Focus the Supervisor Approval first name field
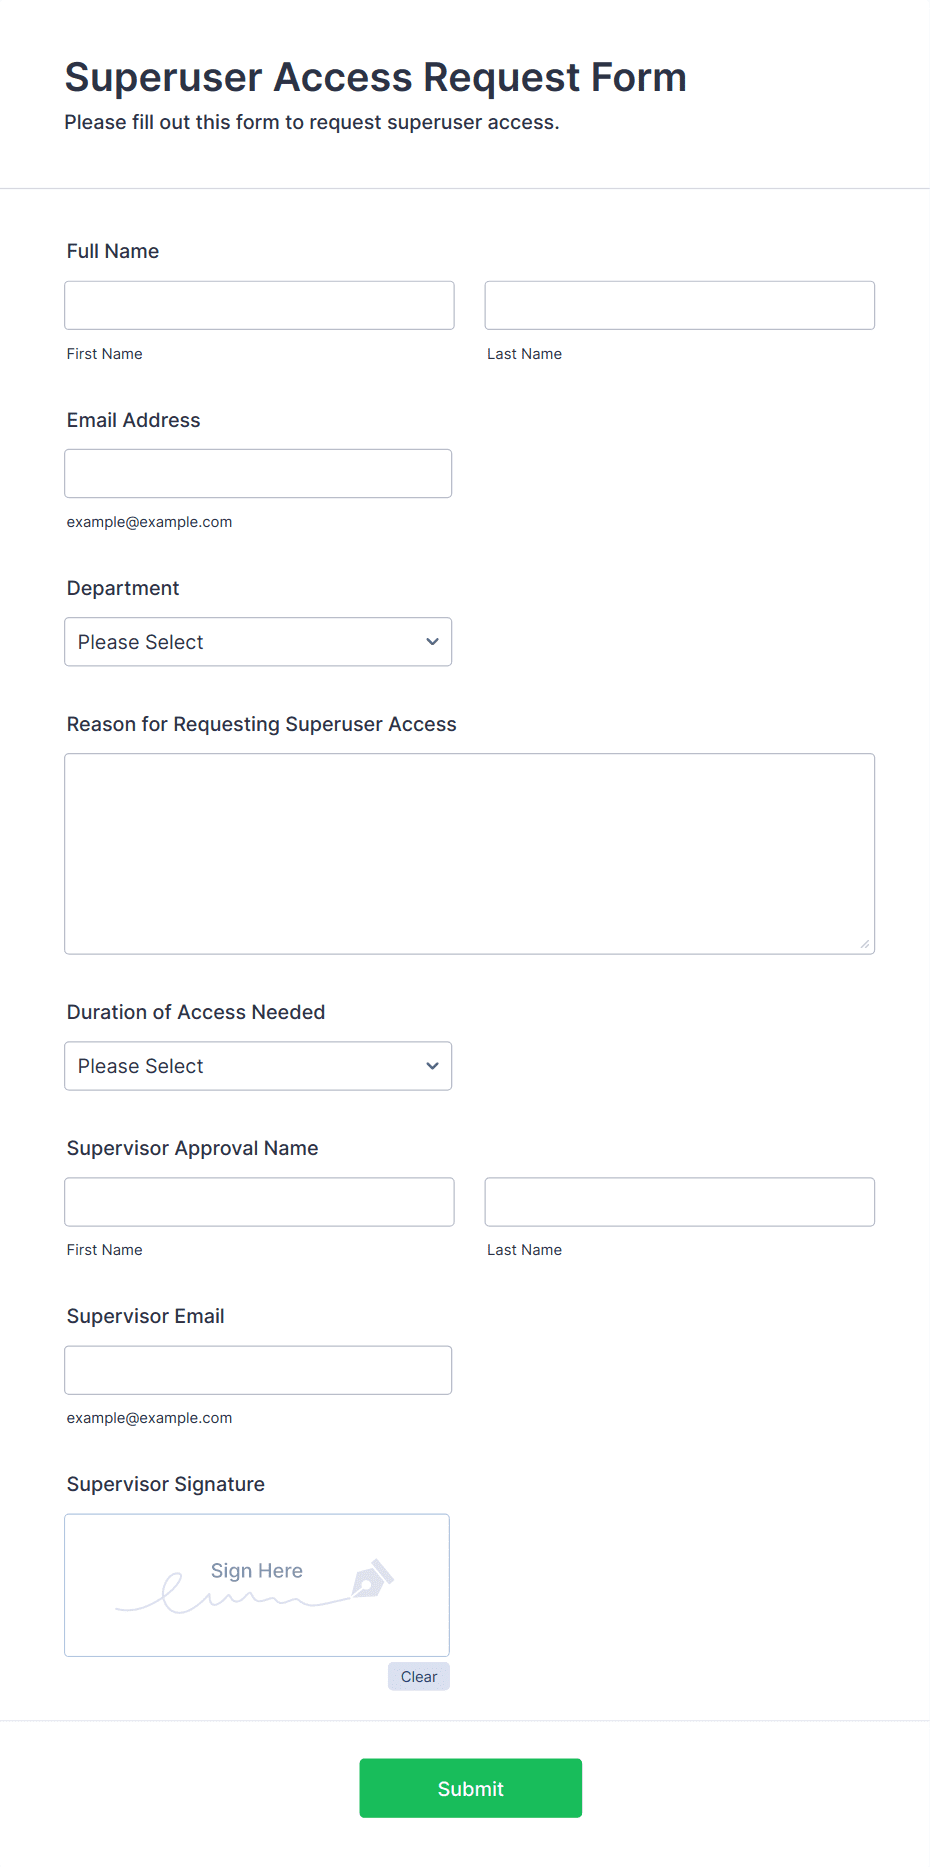This screenshot has height=1867, width=930. (x=259, y=1202)
